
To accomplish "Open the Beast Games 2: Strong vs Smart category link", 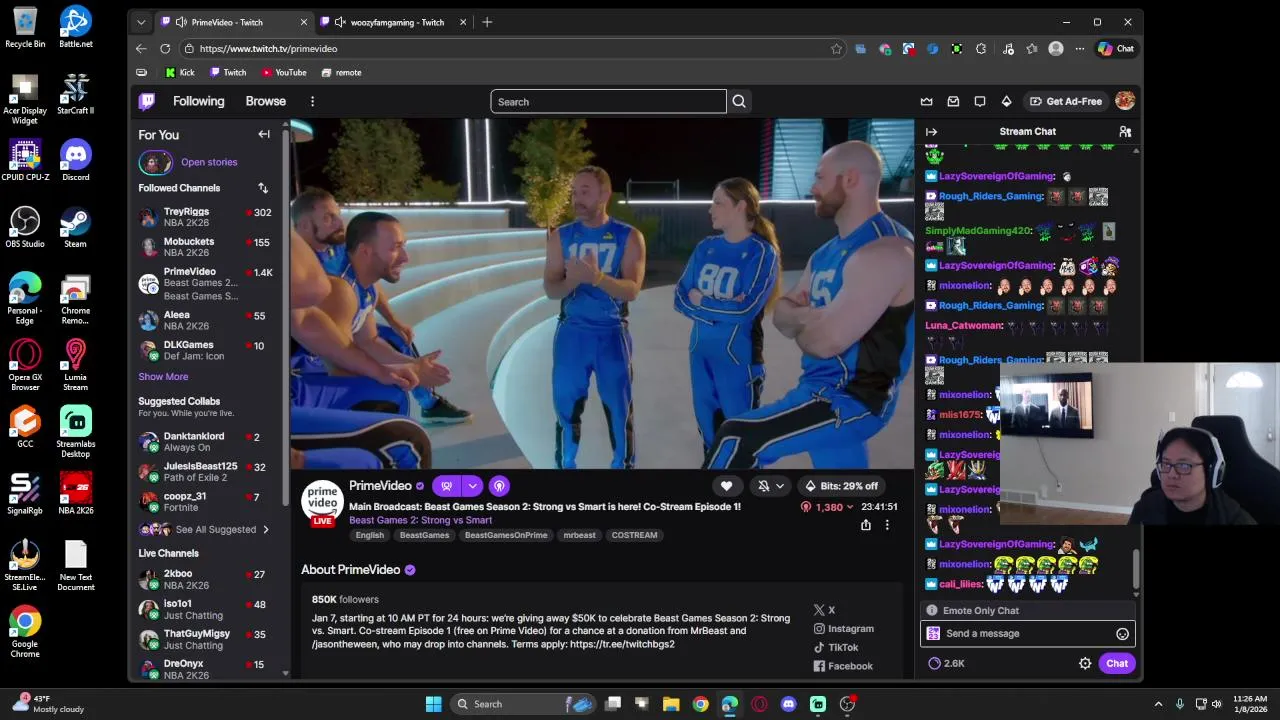I will click(420, 520).
